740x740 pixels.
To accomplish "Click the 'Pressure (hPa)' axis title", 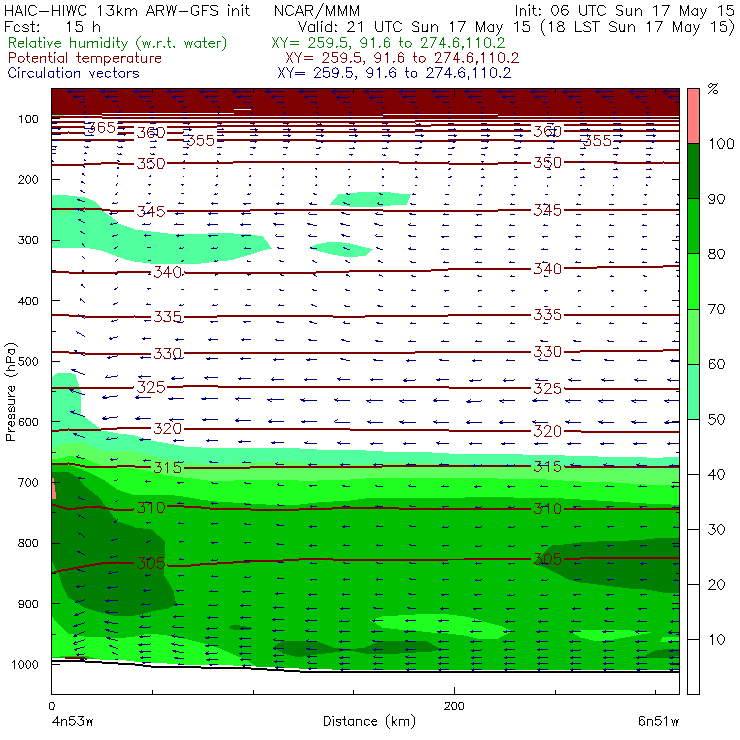I will point(10,392).
